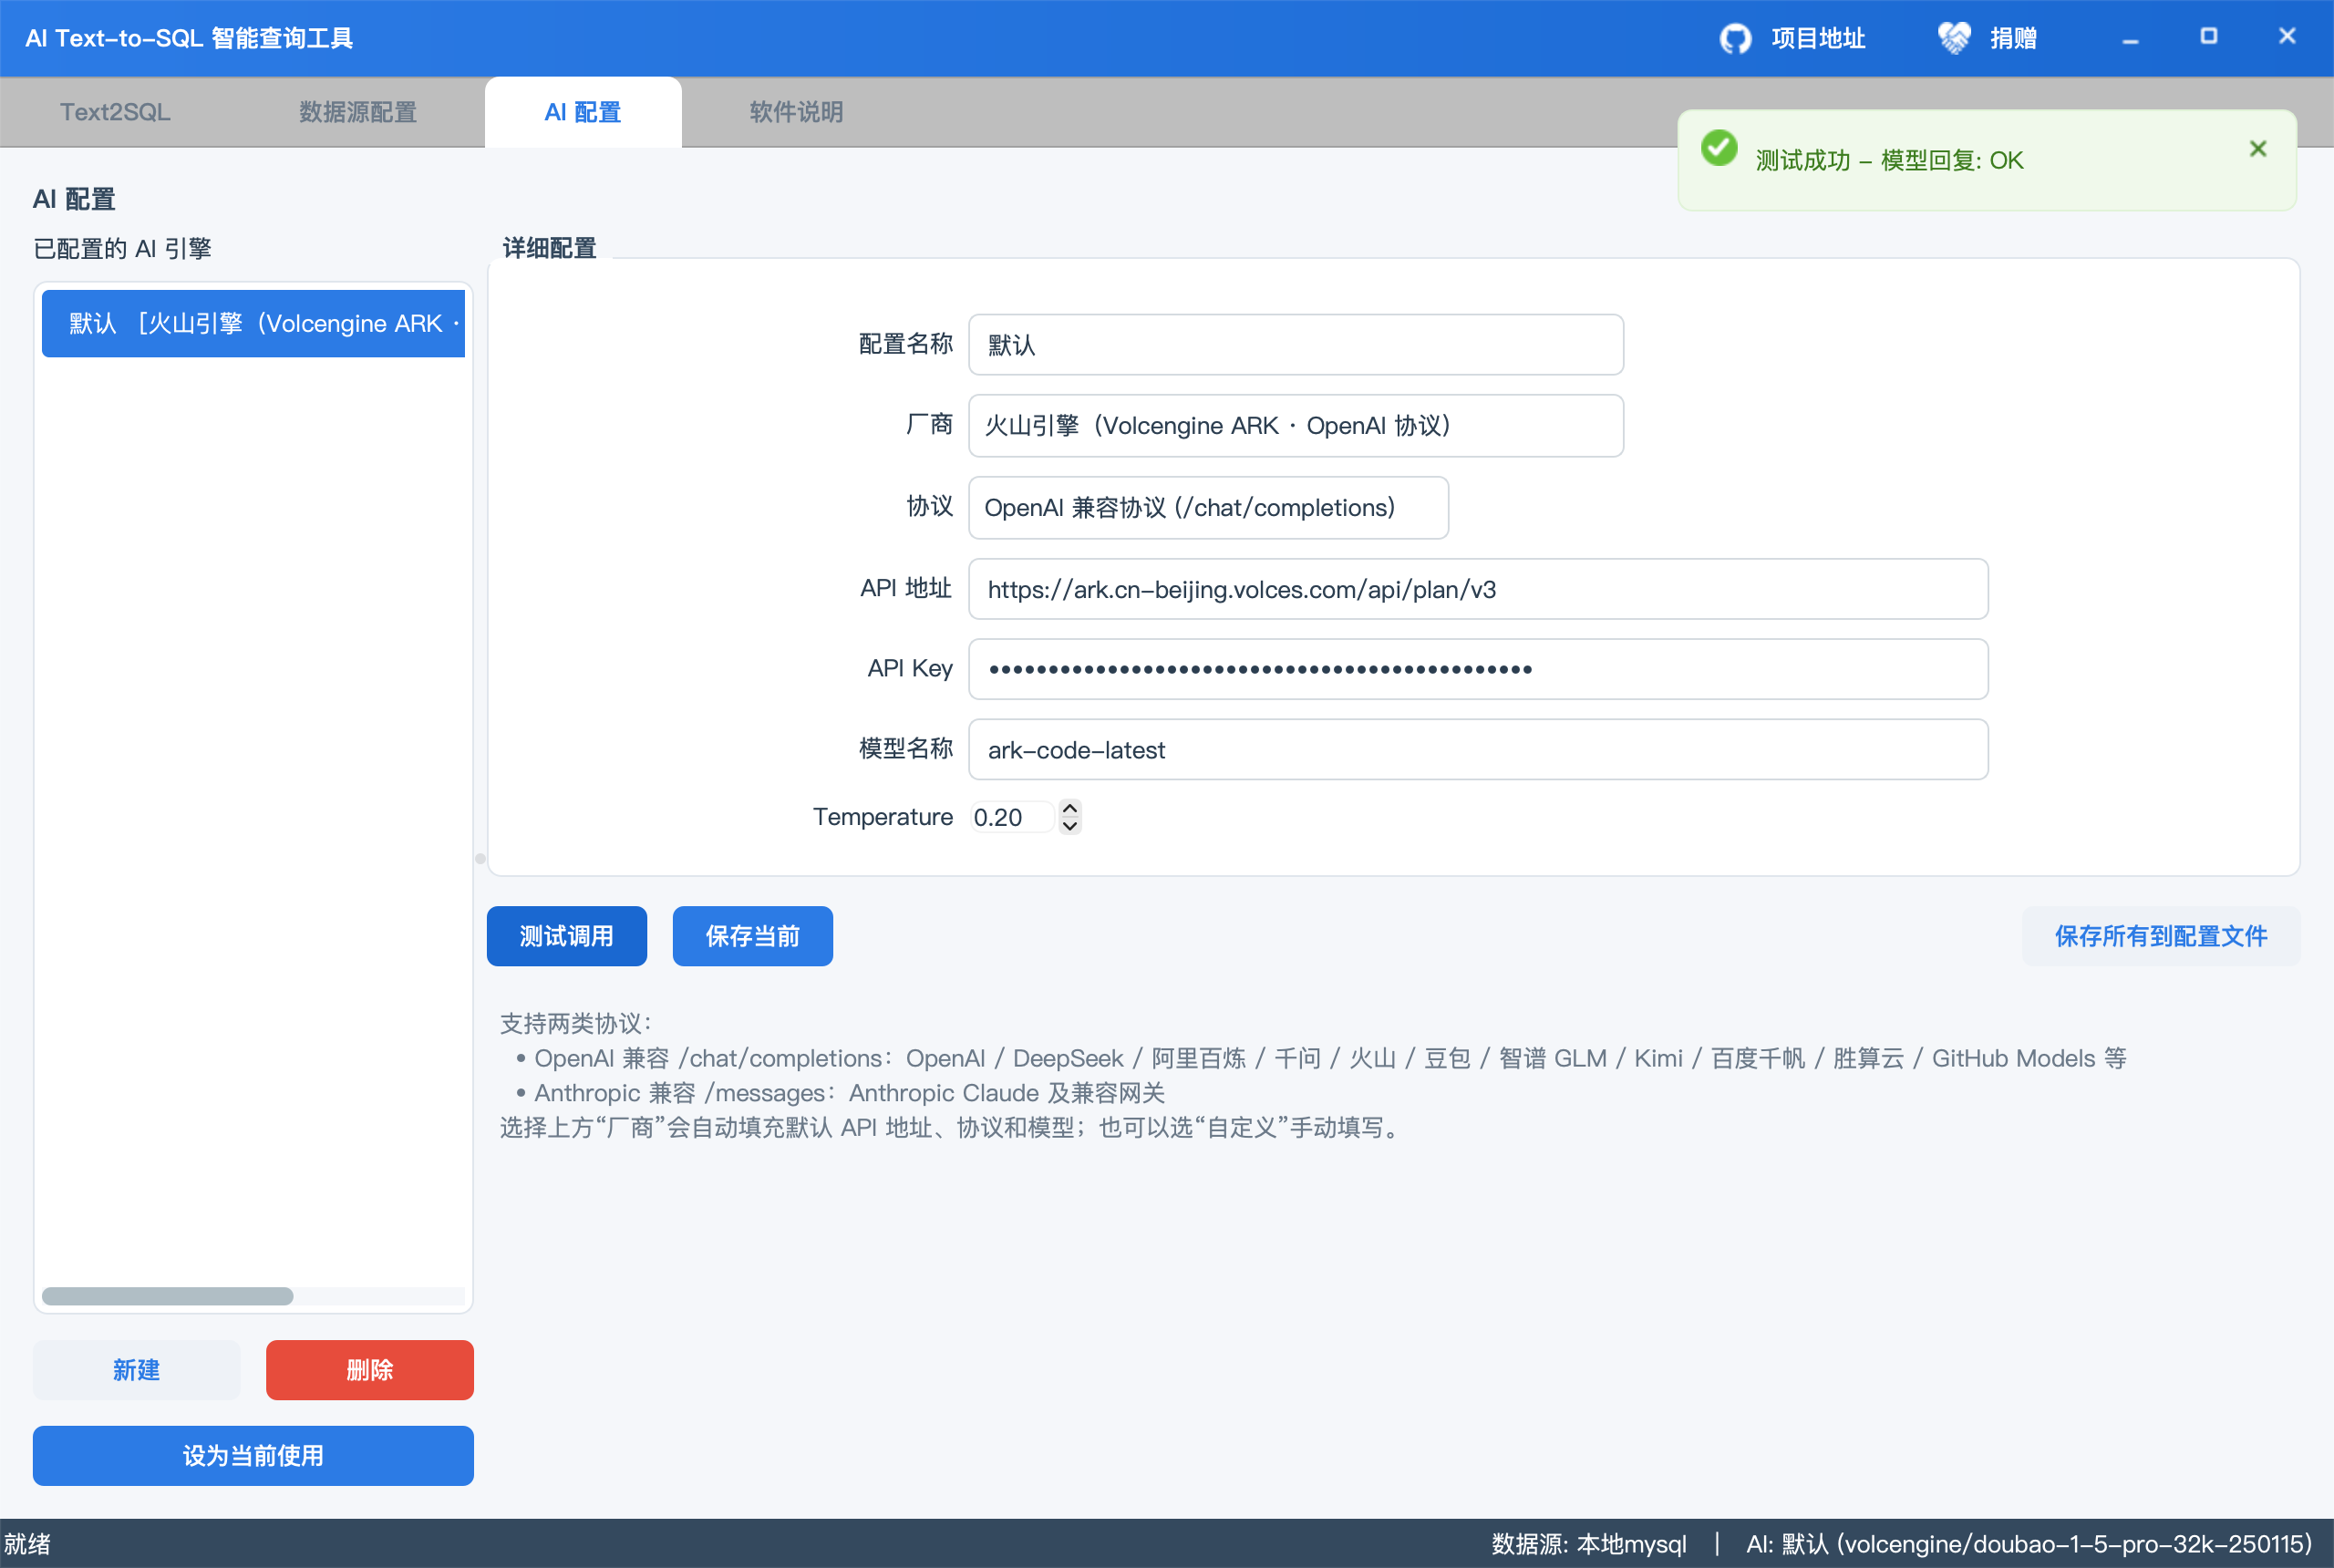The image size is (2334, 1568).
Task: Focus the API Key password field
Action: click(x=1477, y=669)
